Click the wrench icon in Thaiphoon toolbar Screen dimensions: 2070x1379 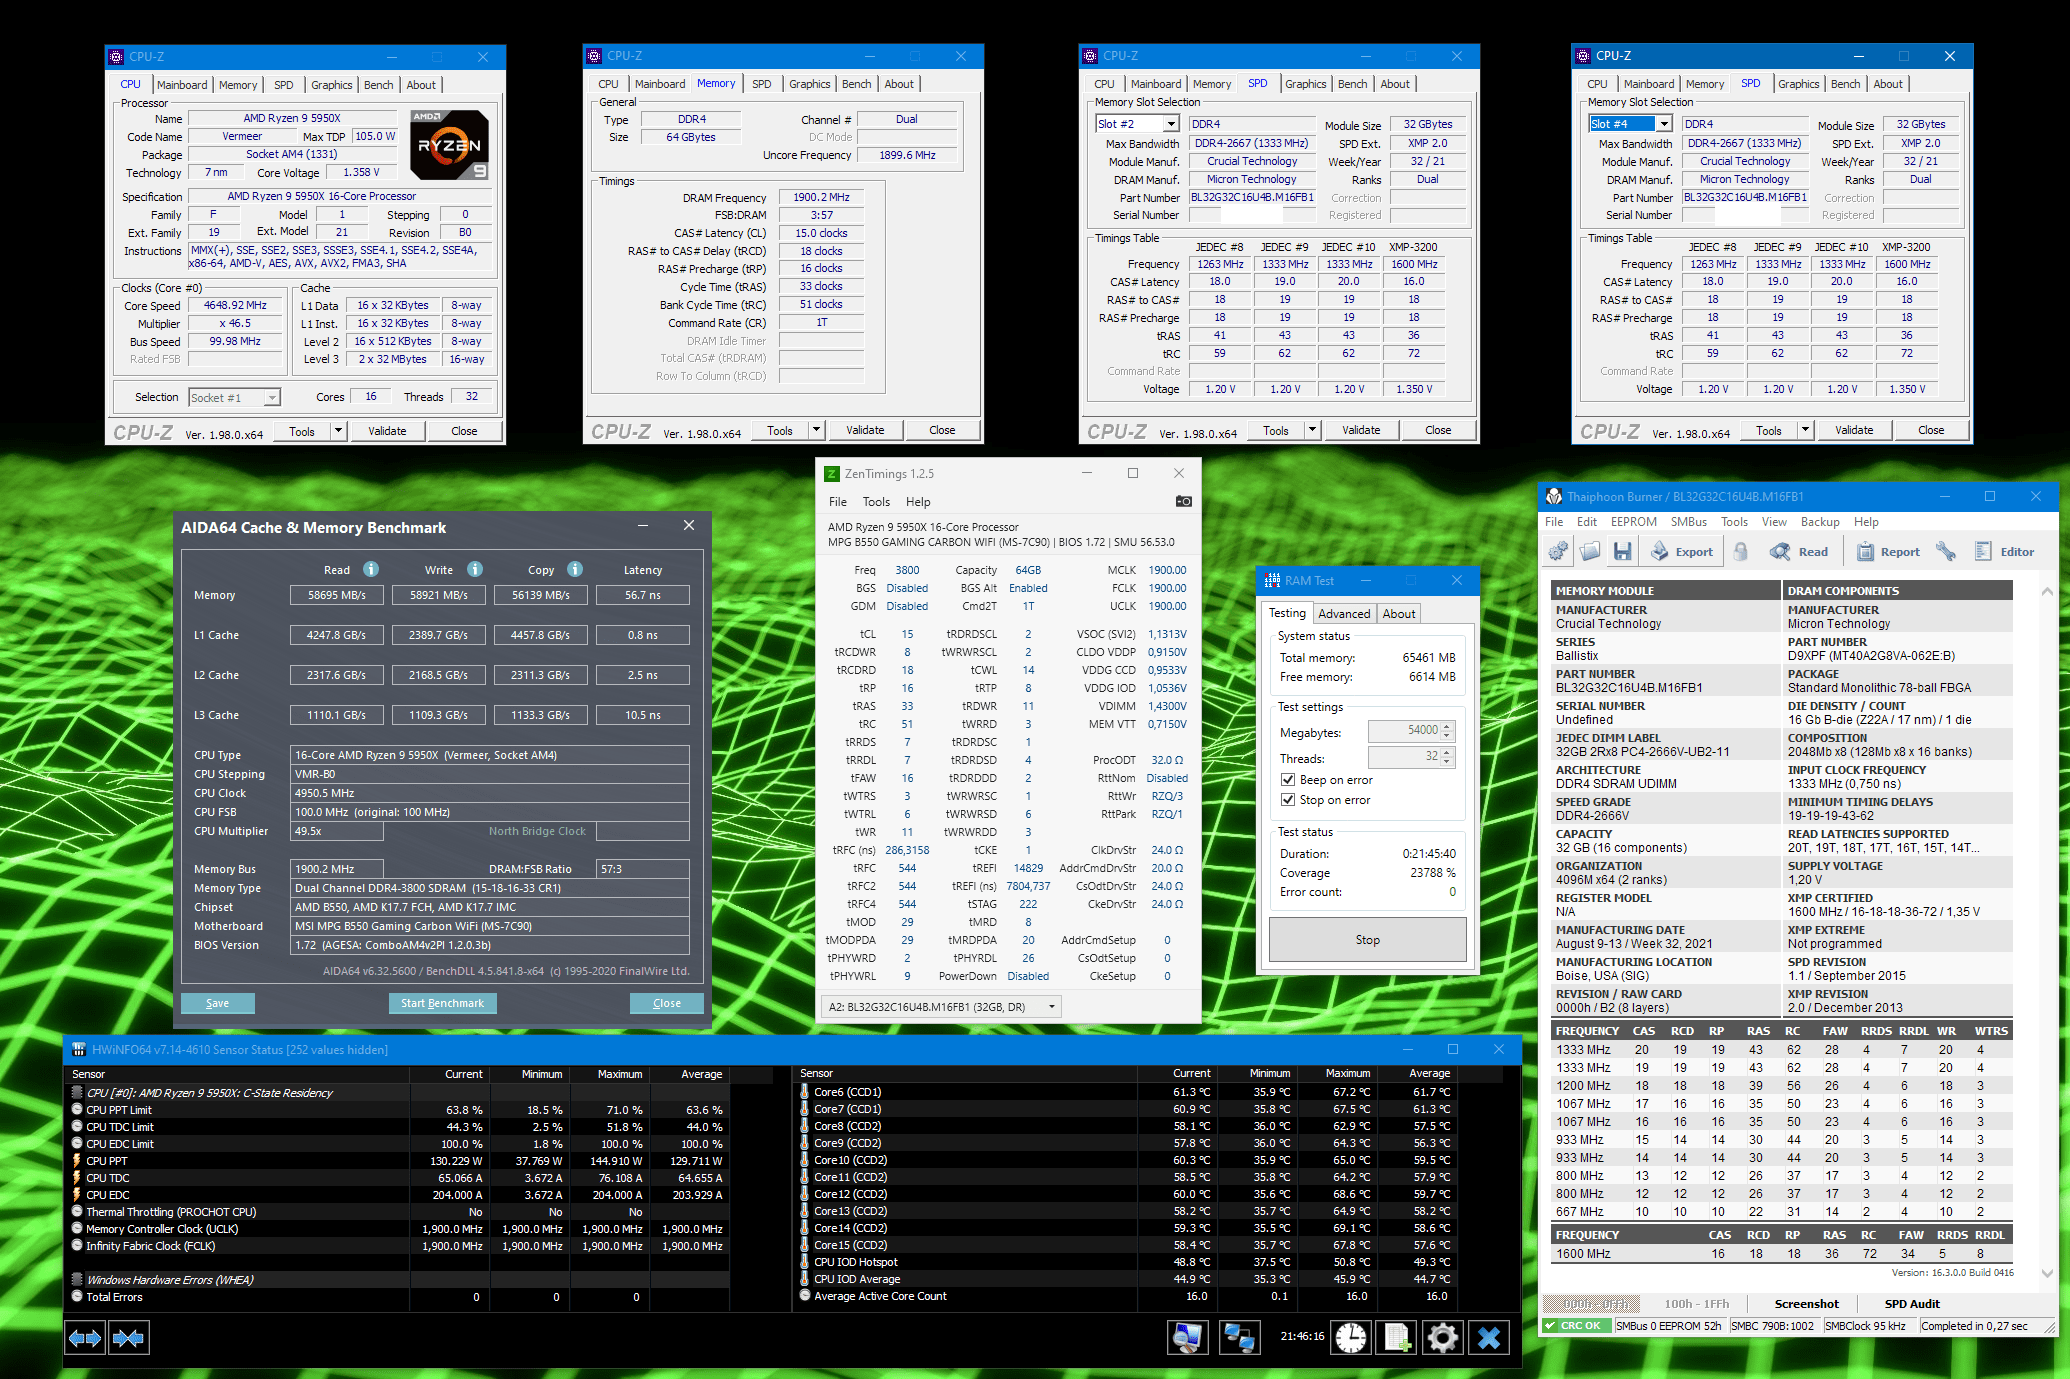click(1946, 551)
